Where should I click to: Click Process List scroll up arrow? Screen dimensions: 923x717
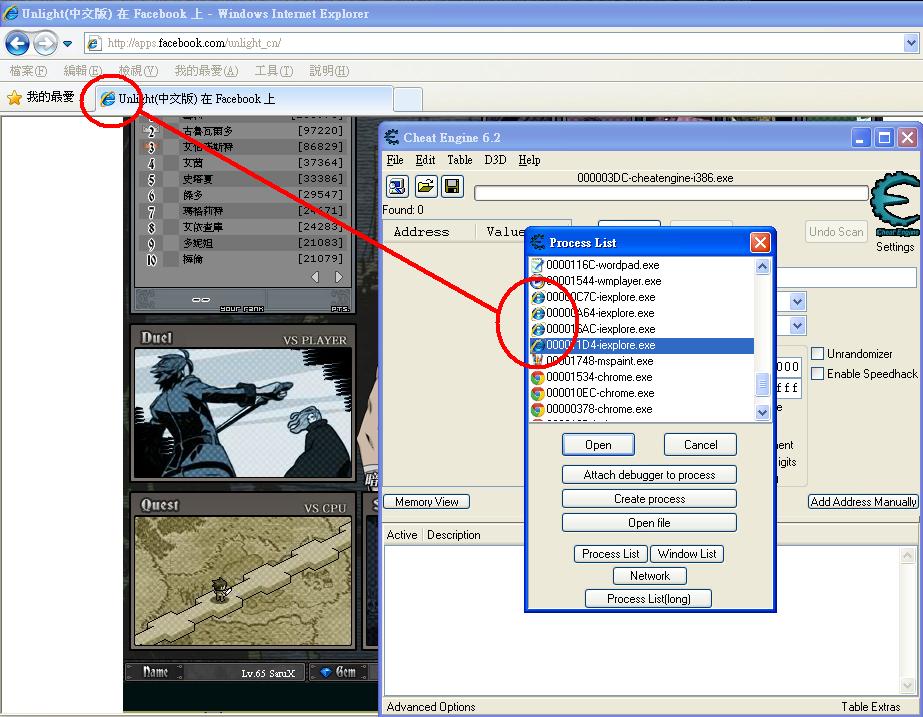762,267
